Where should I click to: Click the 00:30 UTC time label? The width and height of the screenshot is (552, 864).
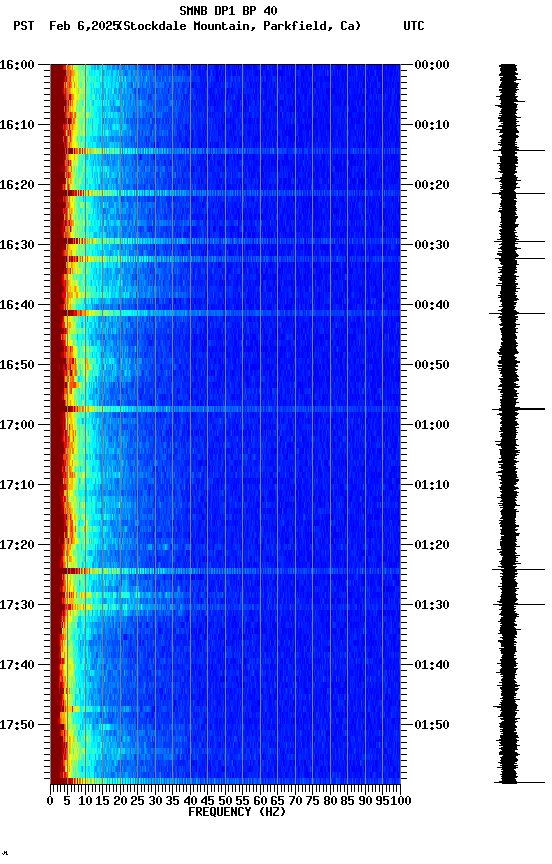432,245
